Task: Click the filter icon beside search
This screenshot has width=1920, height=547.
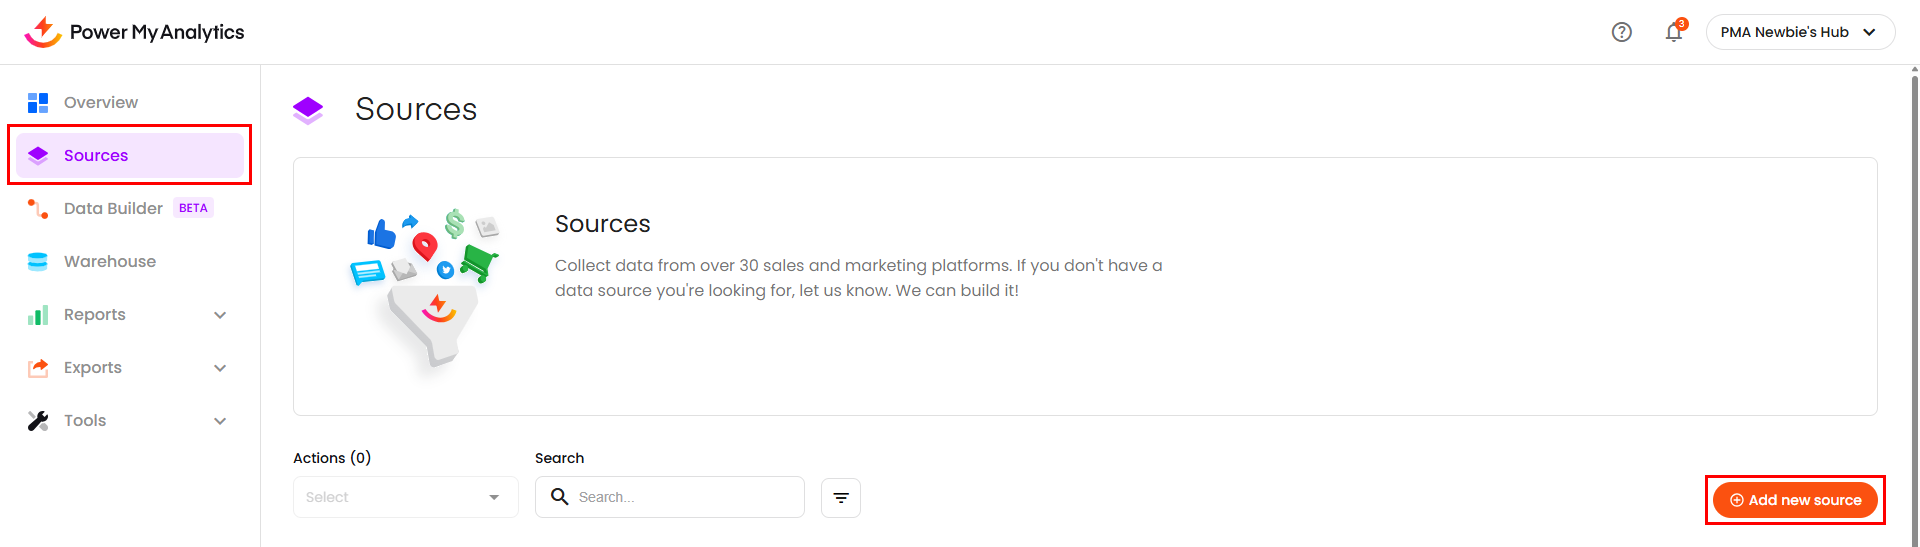Action: 840,498
